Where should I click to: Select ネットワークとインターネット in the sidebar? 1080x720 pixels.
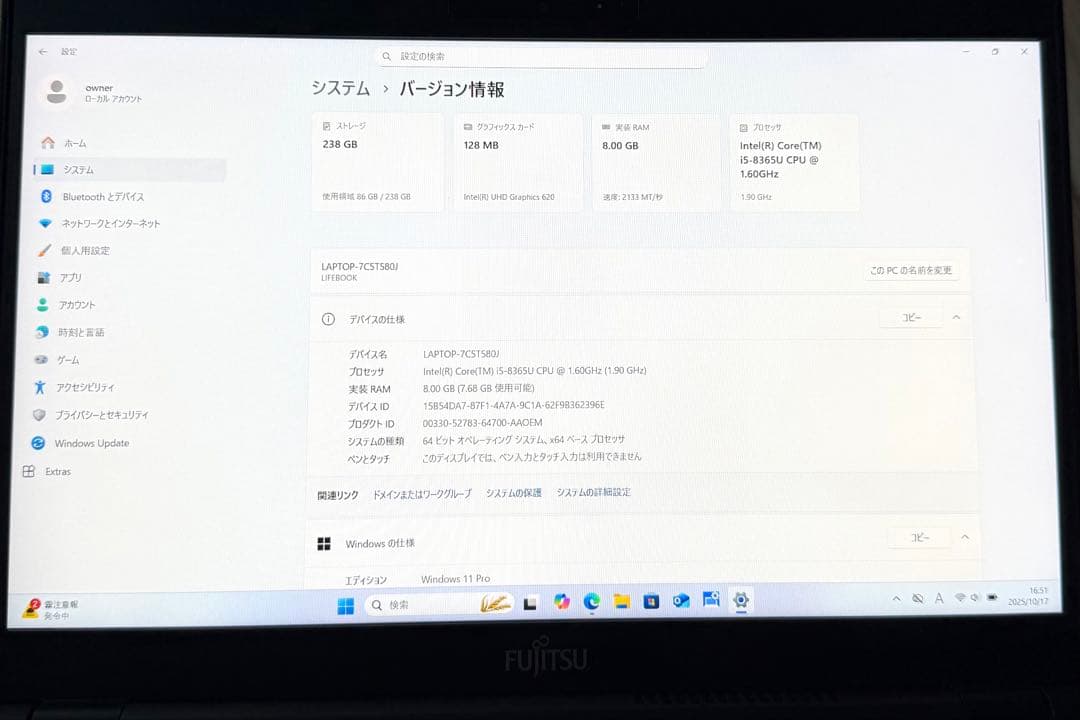(111, 223)
